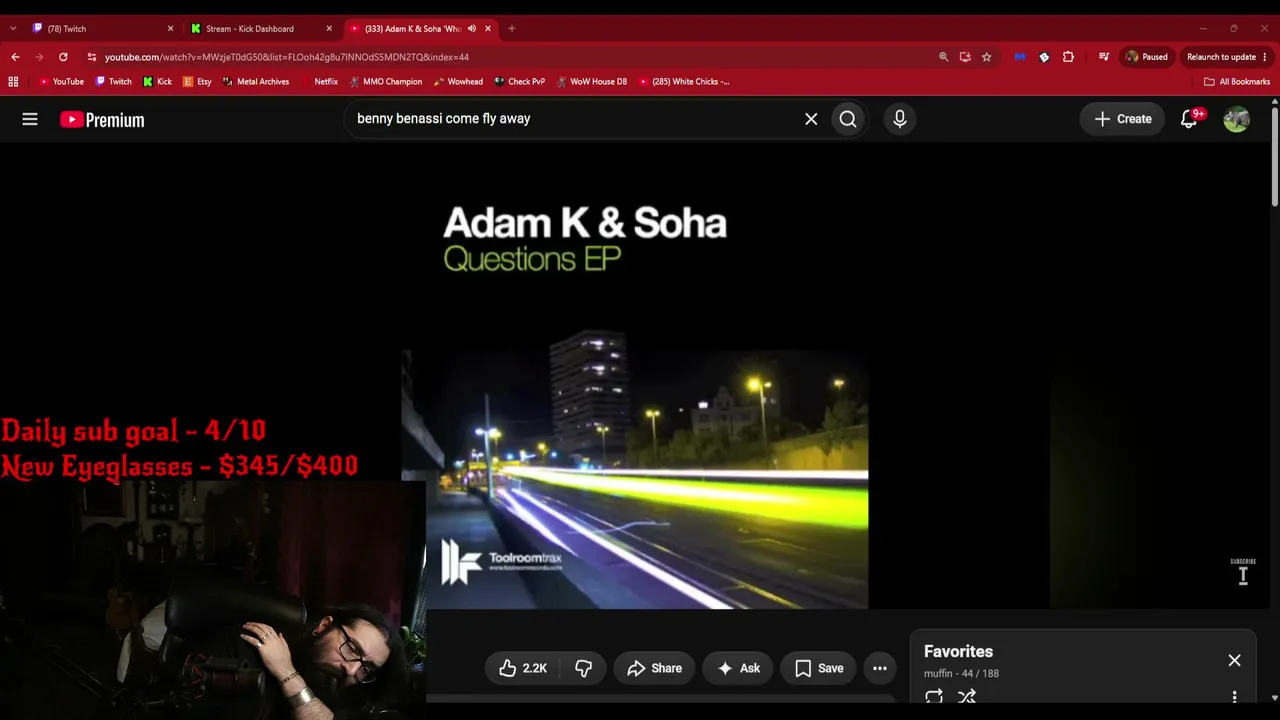Image resolution: width=1280 pixels, height=720 pixels.
Task: Open the Chrome zoom magnifier icon
Action: coord(943,57)
